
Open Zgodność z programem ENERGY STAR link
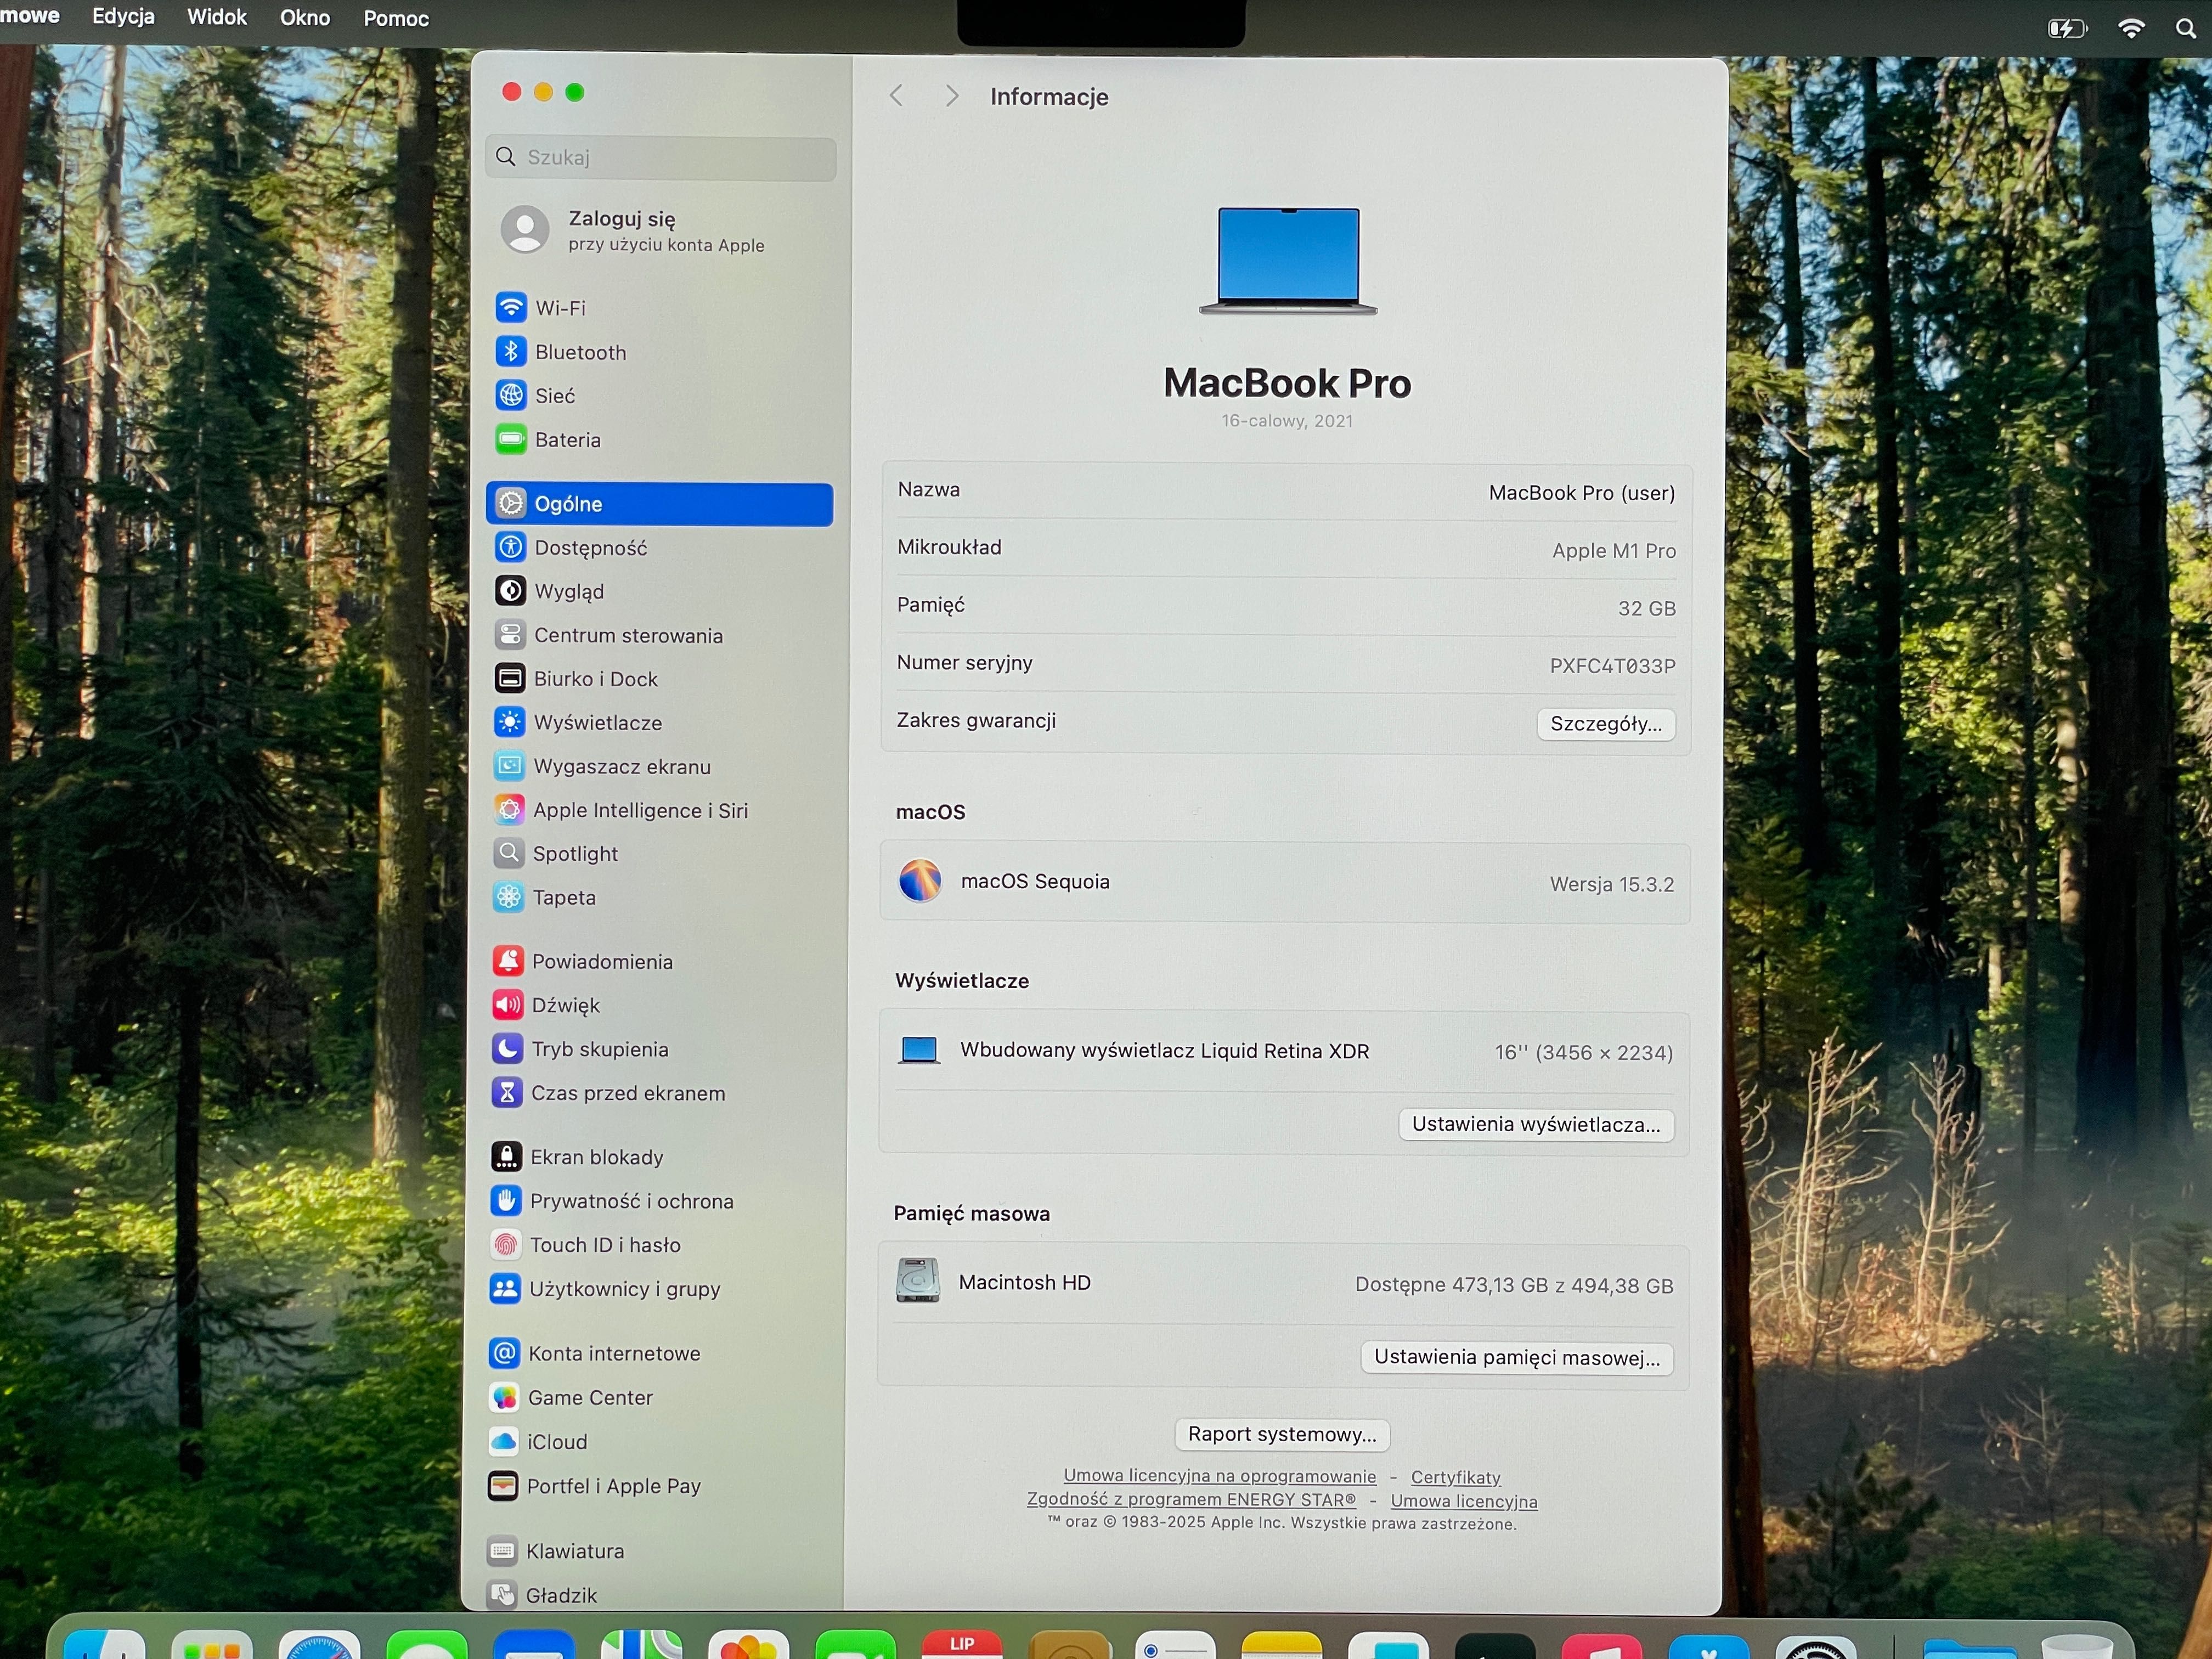(x=1191, y=1500)
